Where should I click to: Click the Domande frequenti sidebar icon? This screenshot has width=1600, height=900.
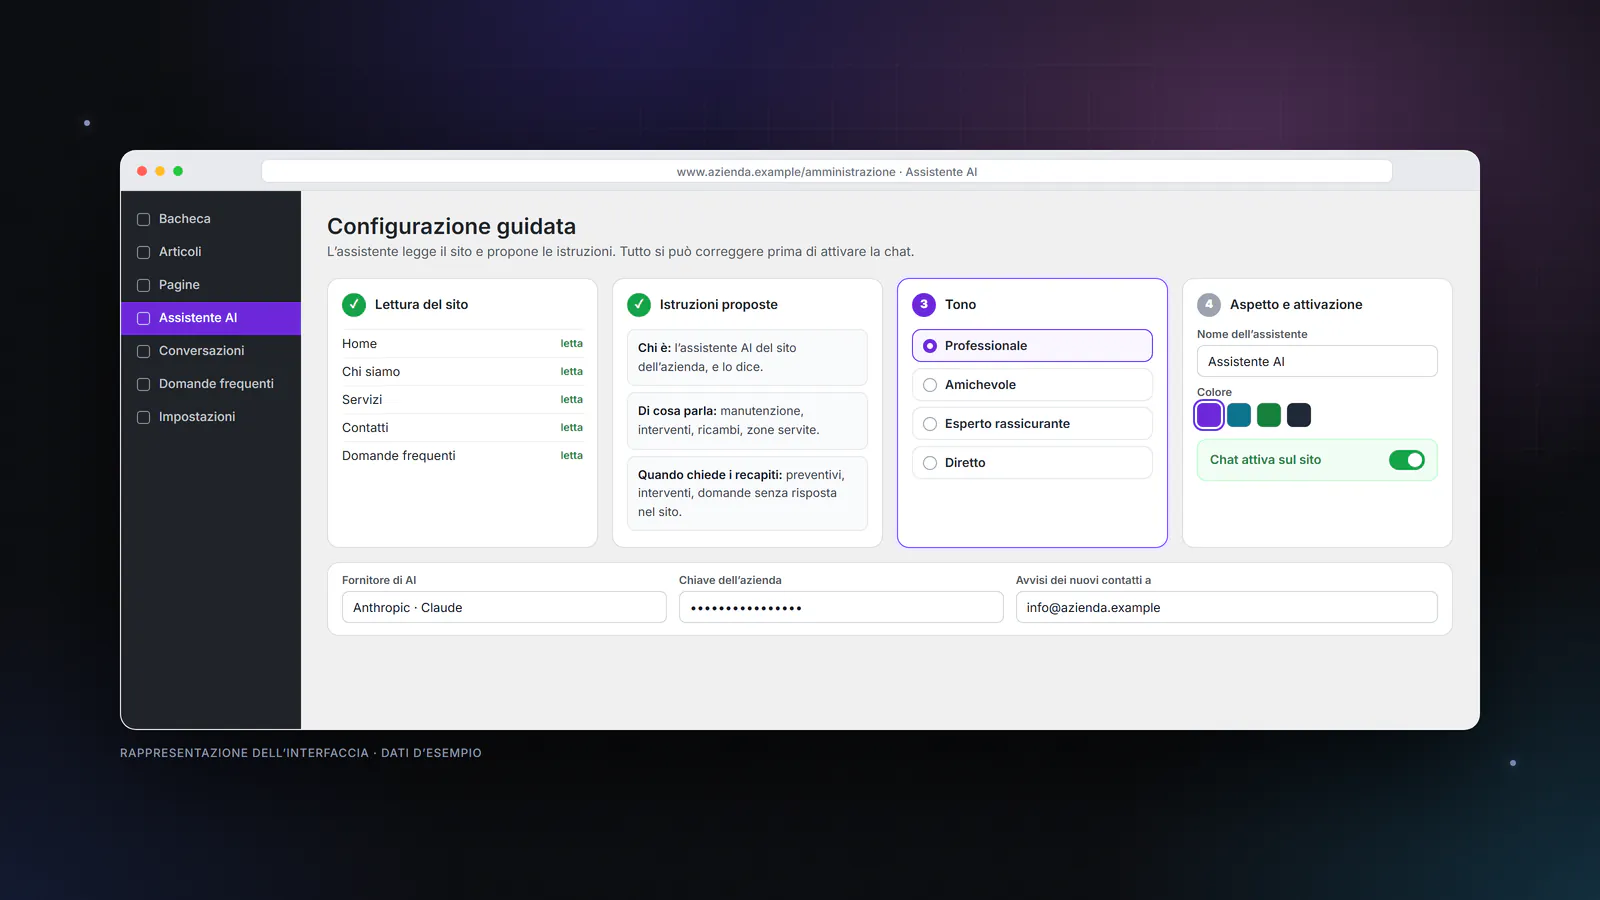[x=143, y=384]
